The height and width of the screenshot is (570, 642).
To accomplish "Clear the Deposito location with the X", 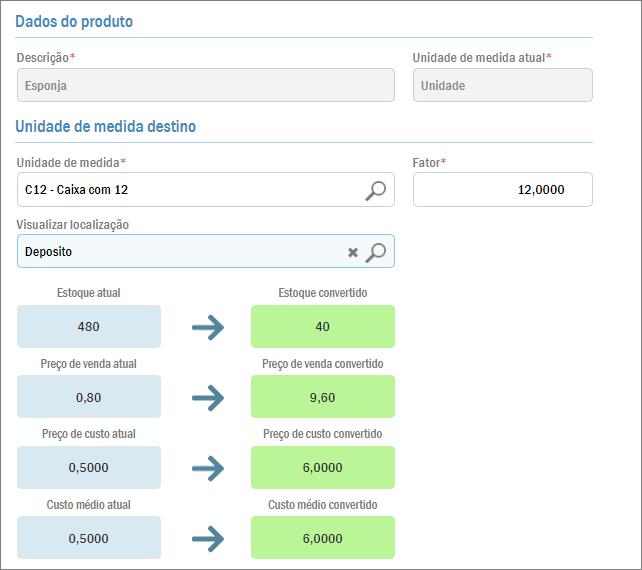I will pos(353,253).
